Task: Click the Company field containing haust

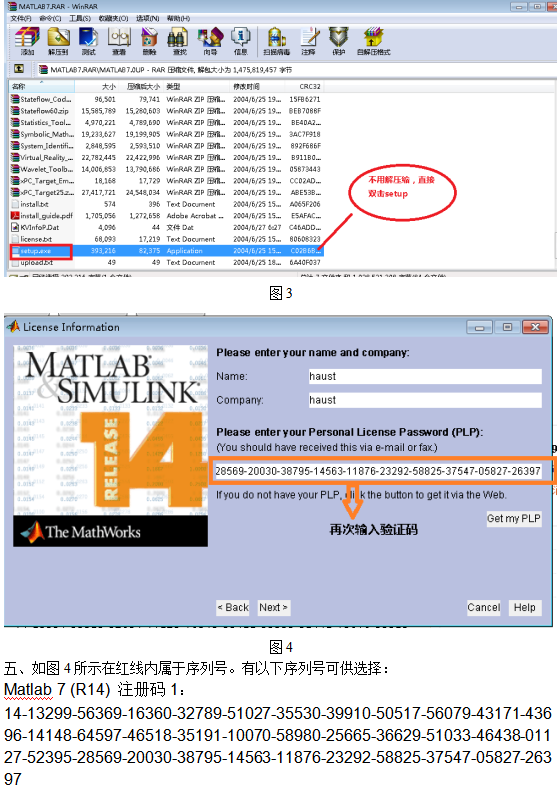Action: coord(425,400)
